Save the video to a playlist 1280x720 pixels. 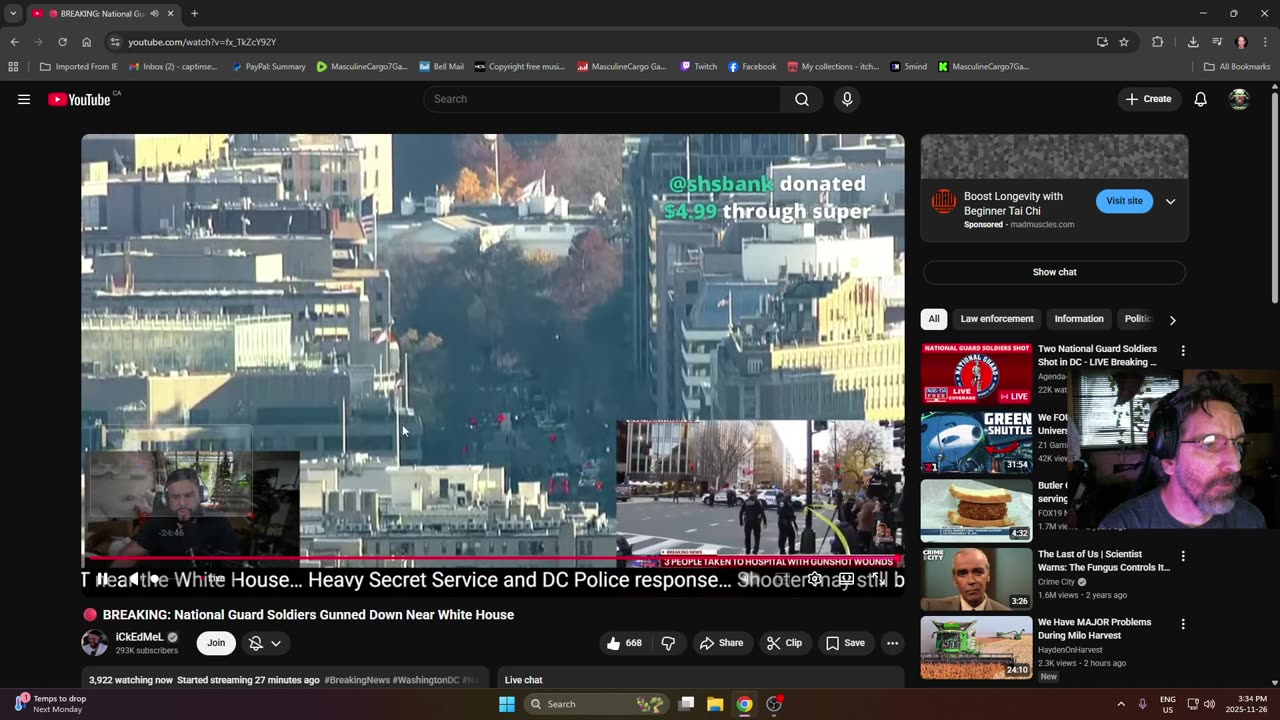click(846, 643)
